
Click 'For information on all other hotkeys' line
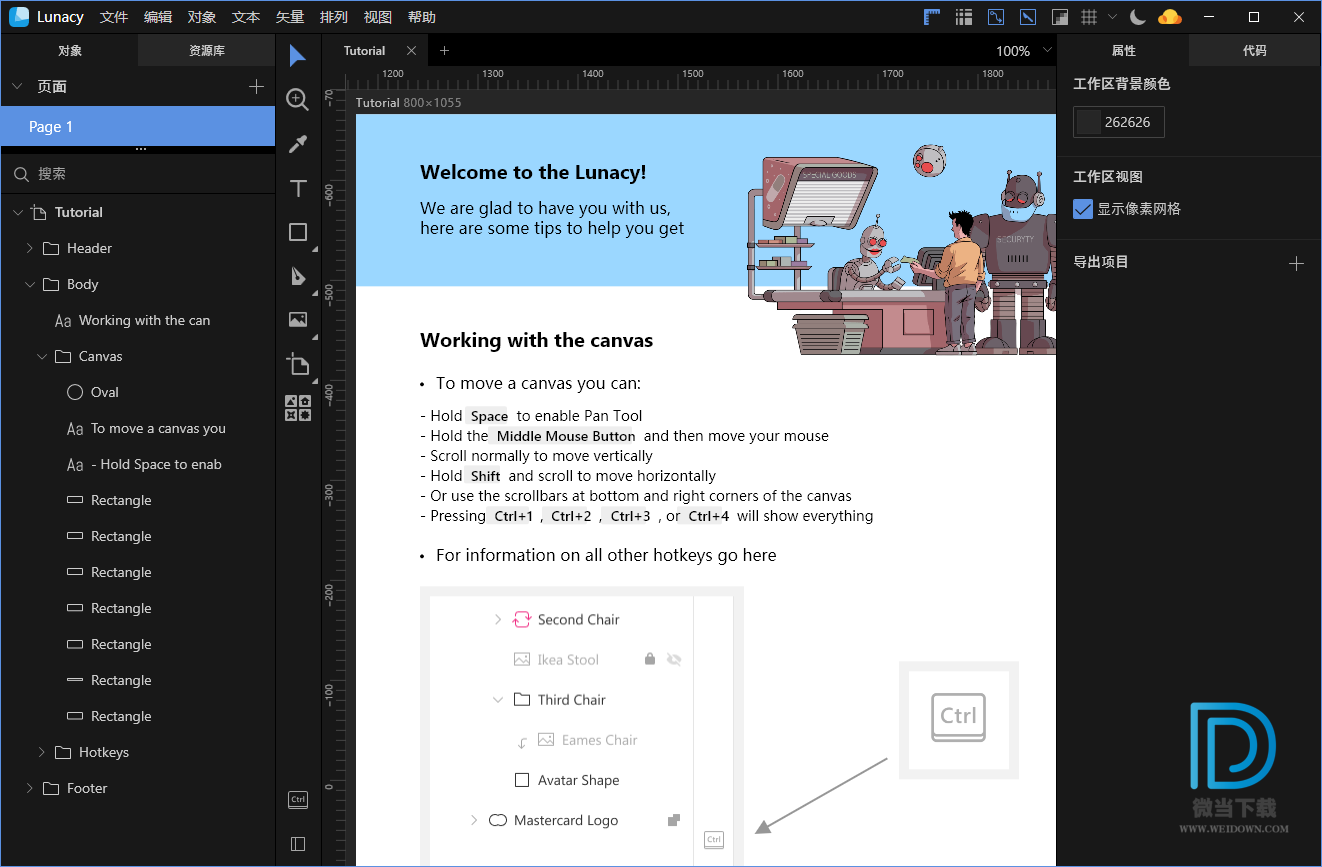point(606,555)
